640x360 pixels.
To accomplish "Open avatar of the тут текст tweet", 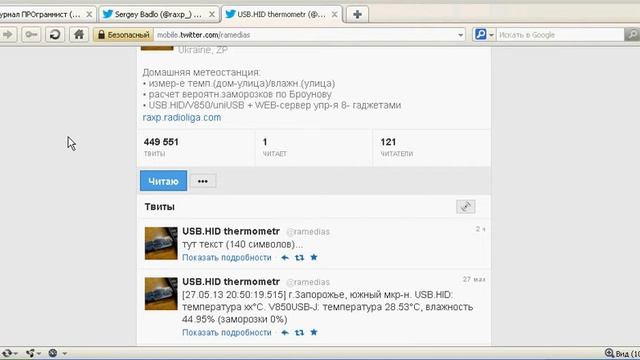I will tap(161, 243).
